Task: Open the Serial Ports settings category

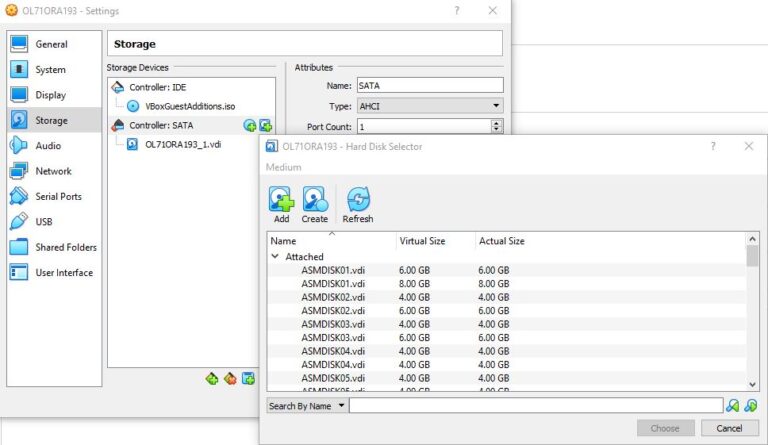Action: [x=54, y=196]
